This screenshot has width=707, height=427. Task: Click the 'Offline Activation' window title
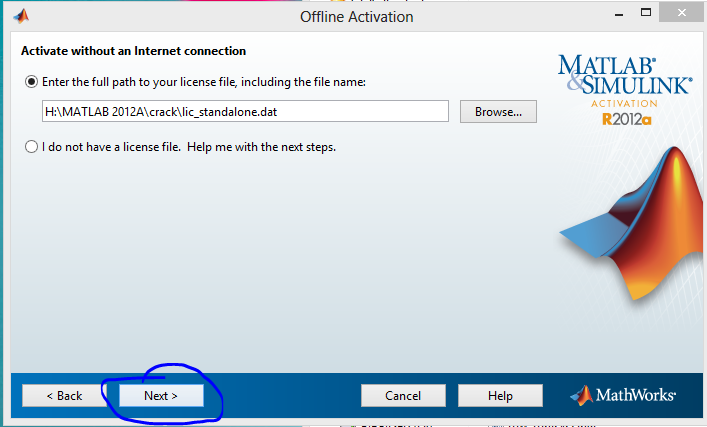pyautogui.click(x=357, y=17)
